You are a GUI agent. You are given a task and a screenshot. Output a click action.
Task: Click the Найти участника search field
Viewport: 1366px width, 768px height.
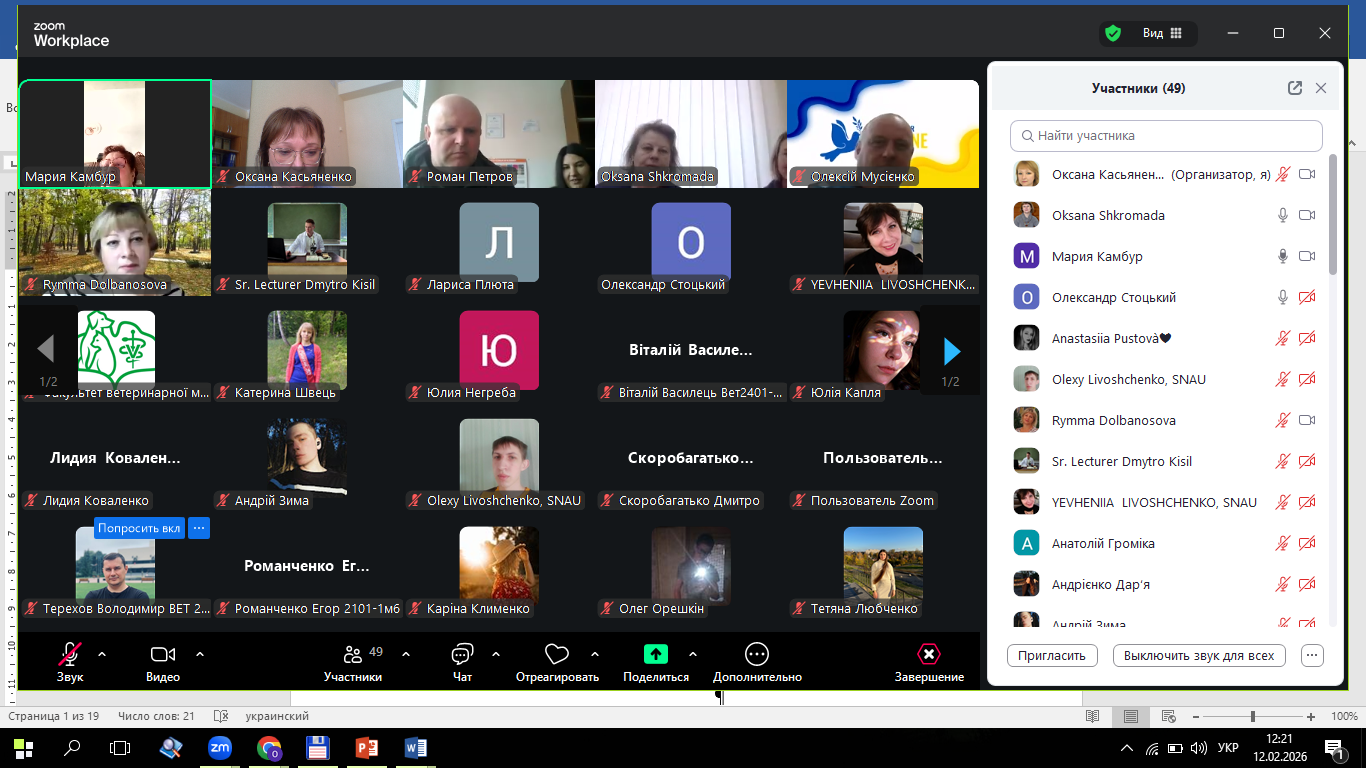1166,135
